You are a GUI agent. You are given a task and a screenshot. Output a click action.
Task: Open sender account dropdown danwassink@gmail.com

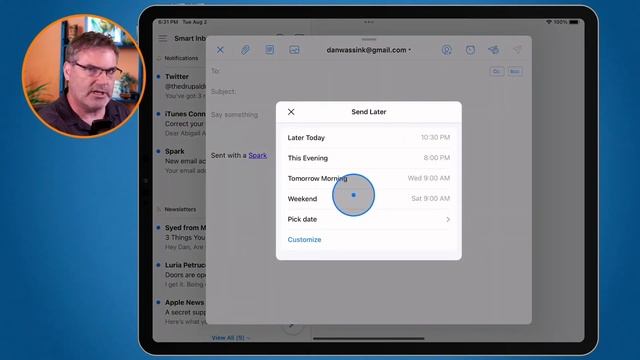coord(369,50)
